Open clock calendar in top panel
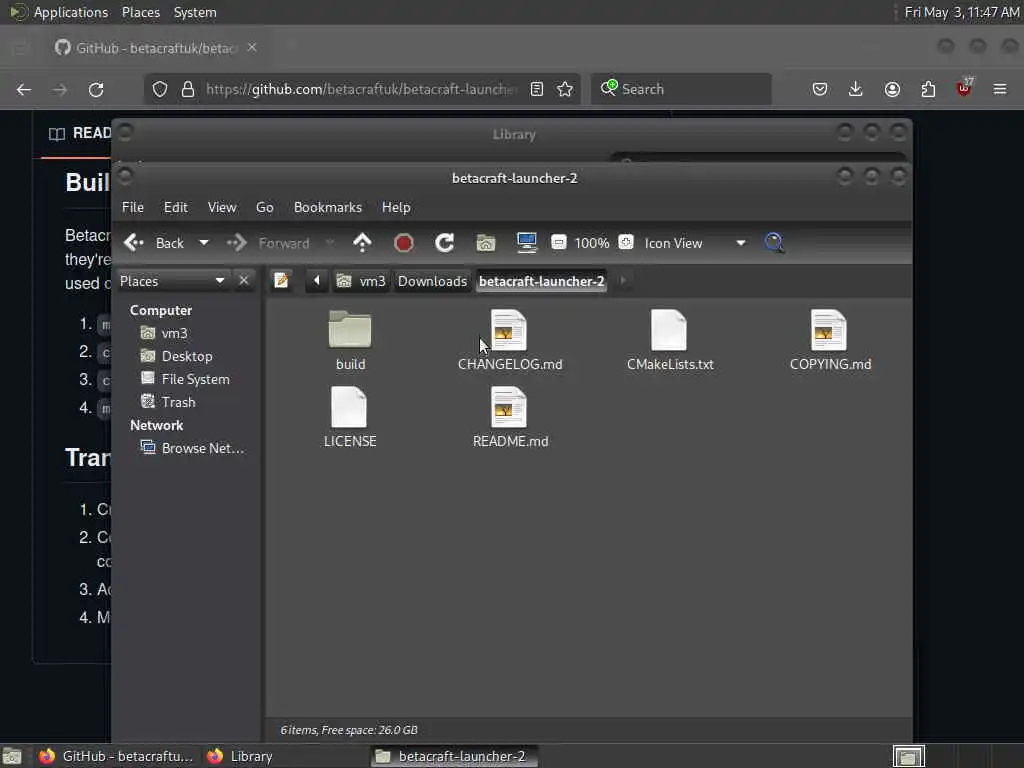1024x768 pixels. [961, 12]
